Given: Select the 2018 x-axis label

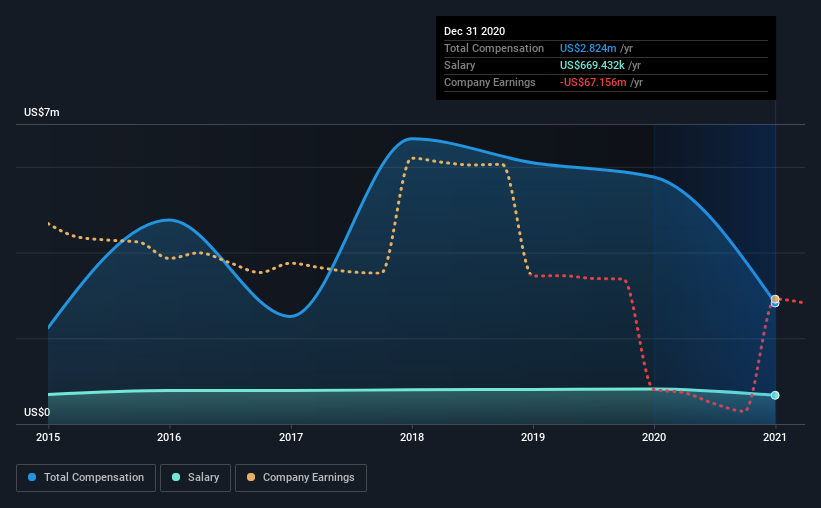Looking at the screenshot, I should click(412, 437).
